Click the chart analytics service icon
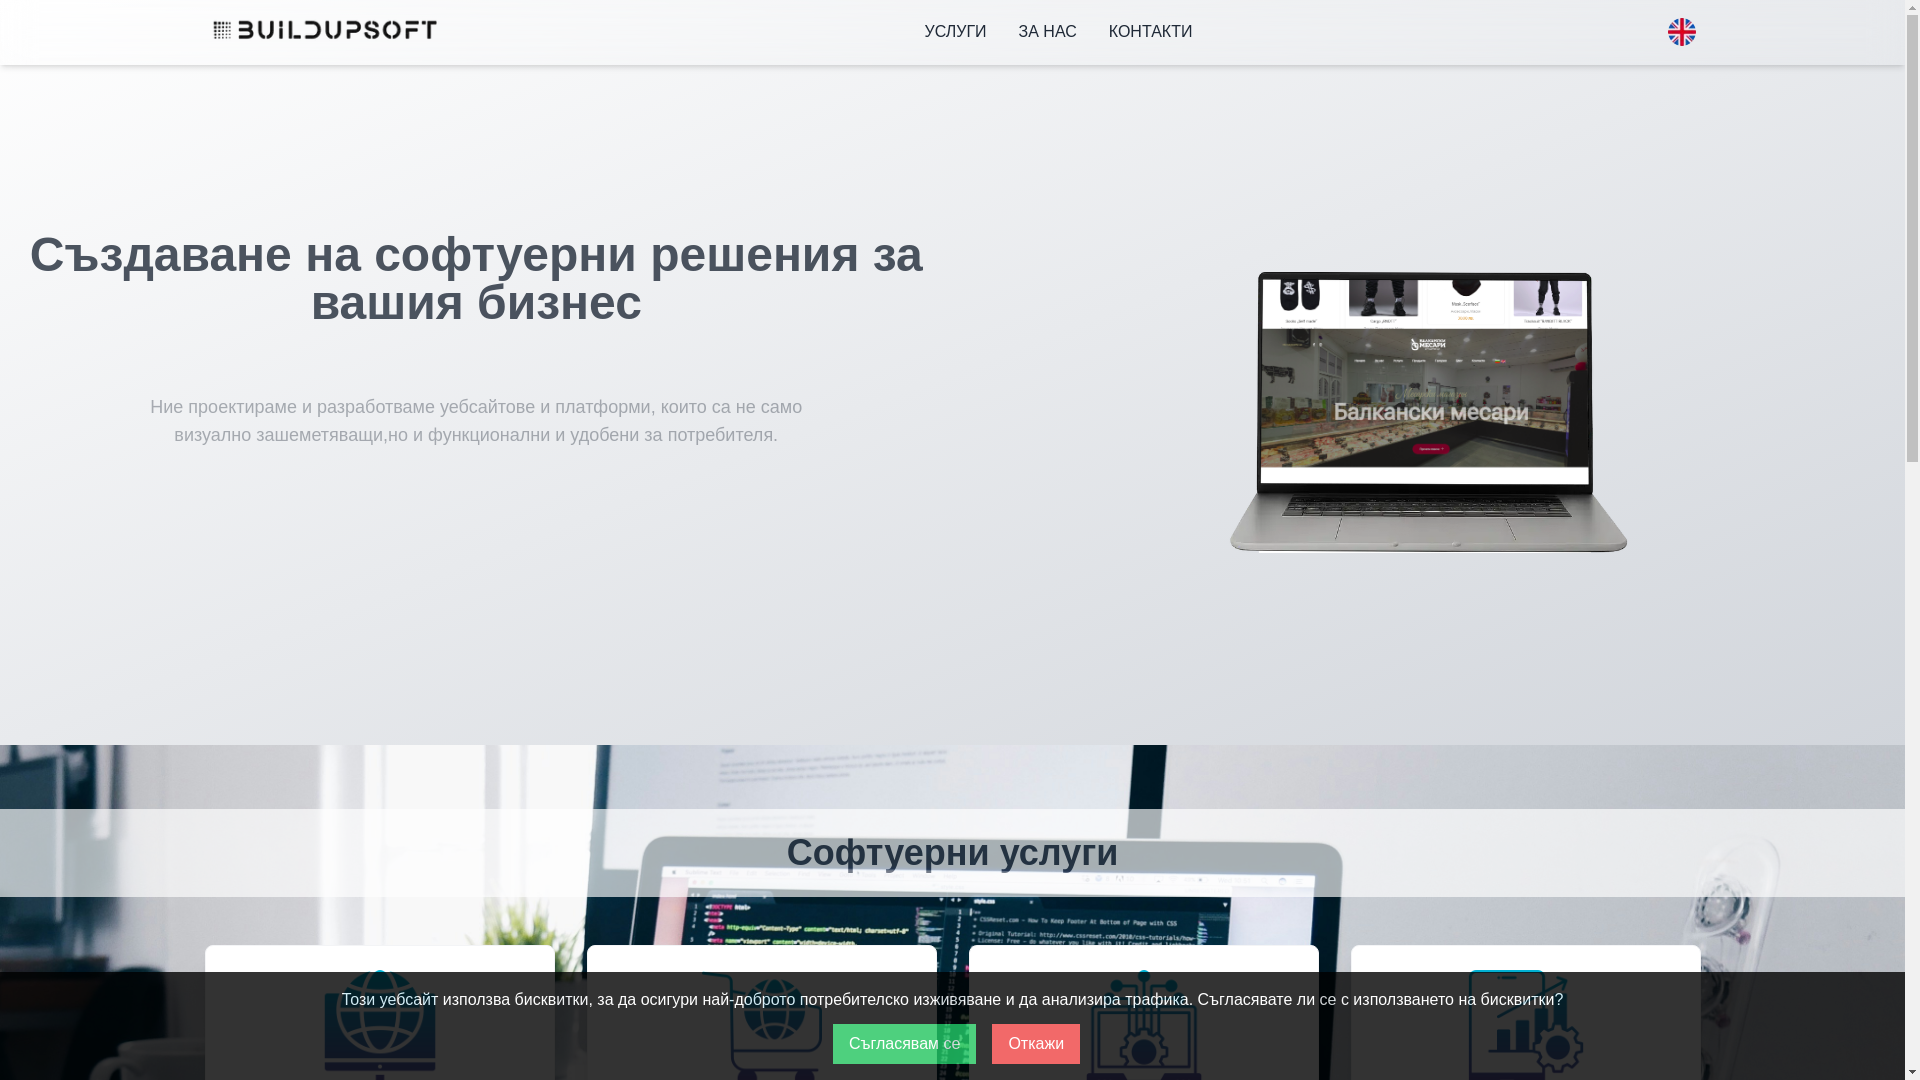 click(x=1526, y=1024)
